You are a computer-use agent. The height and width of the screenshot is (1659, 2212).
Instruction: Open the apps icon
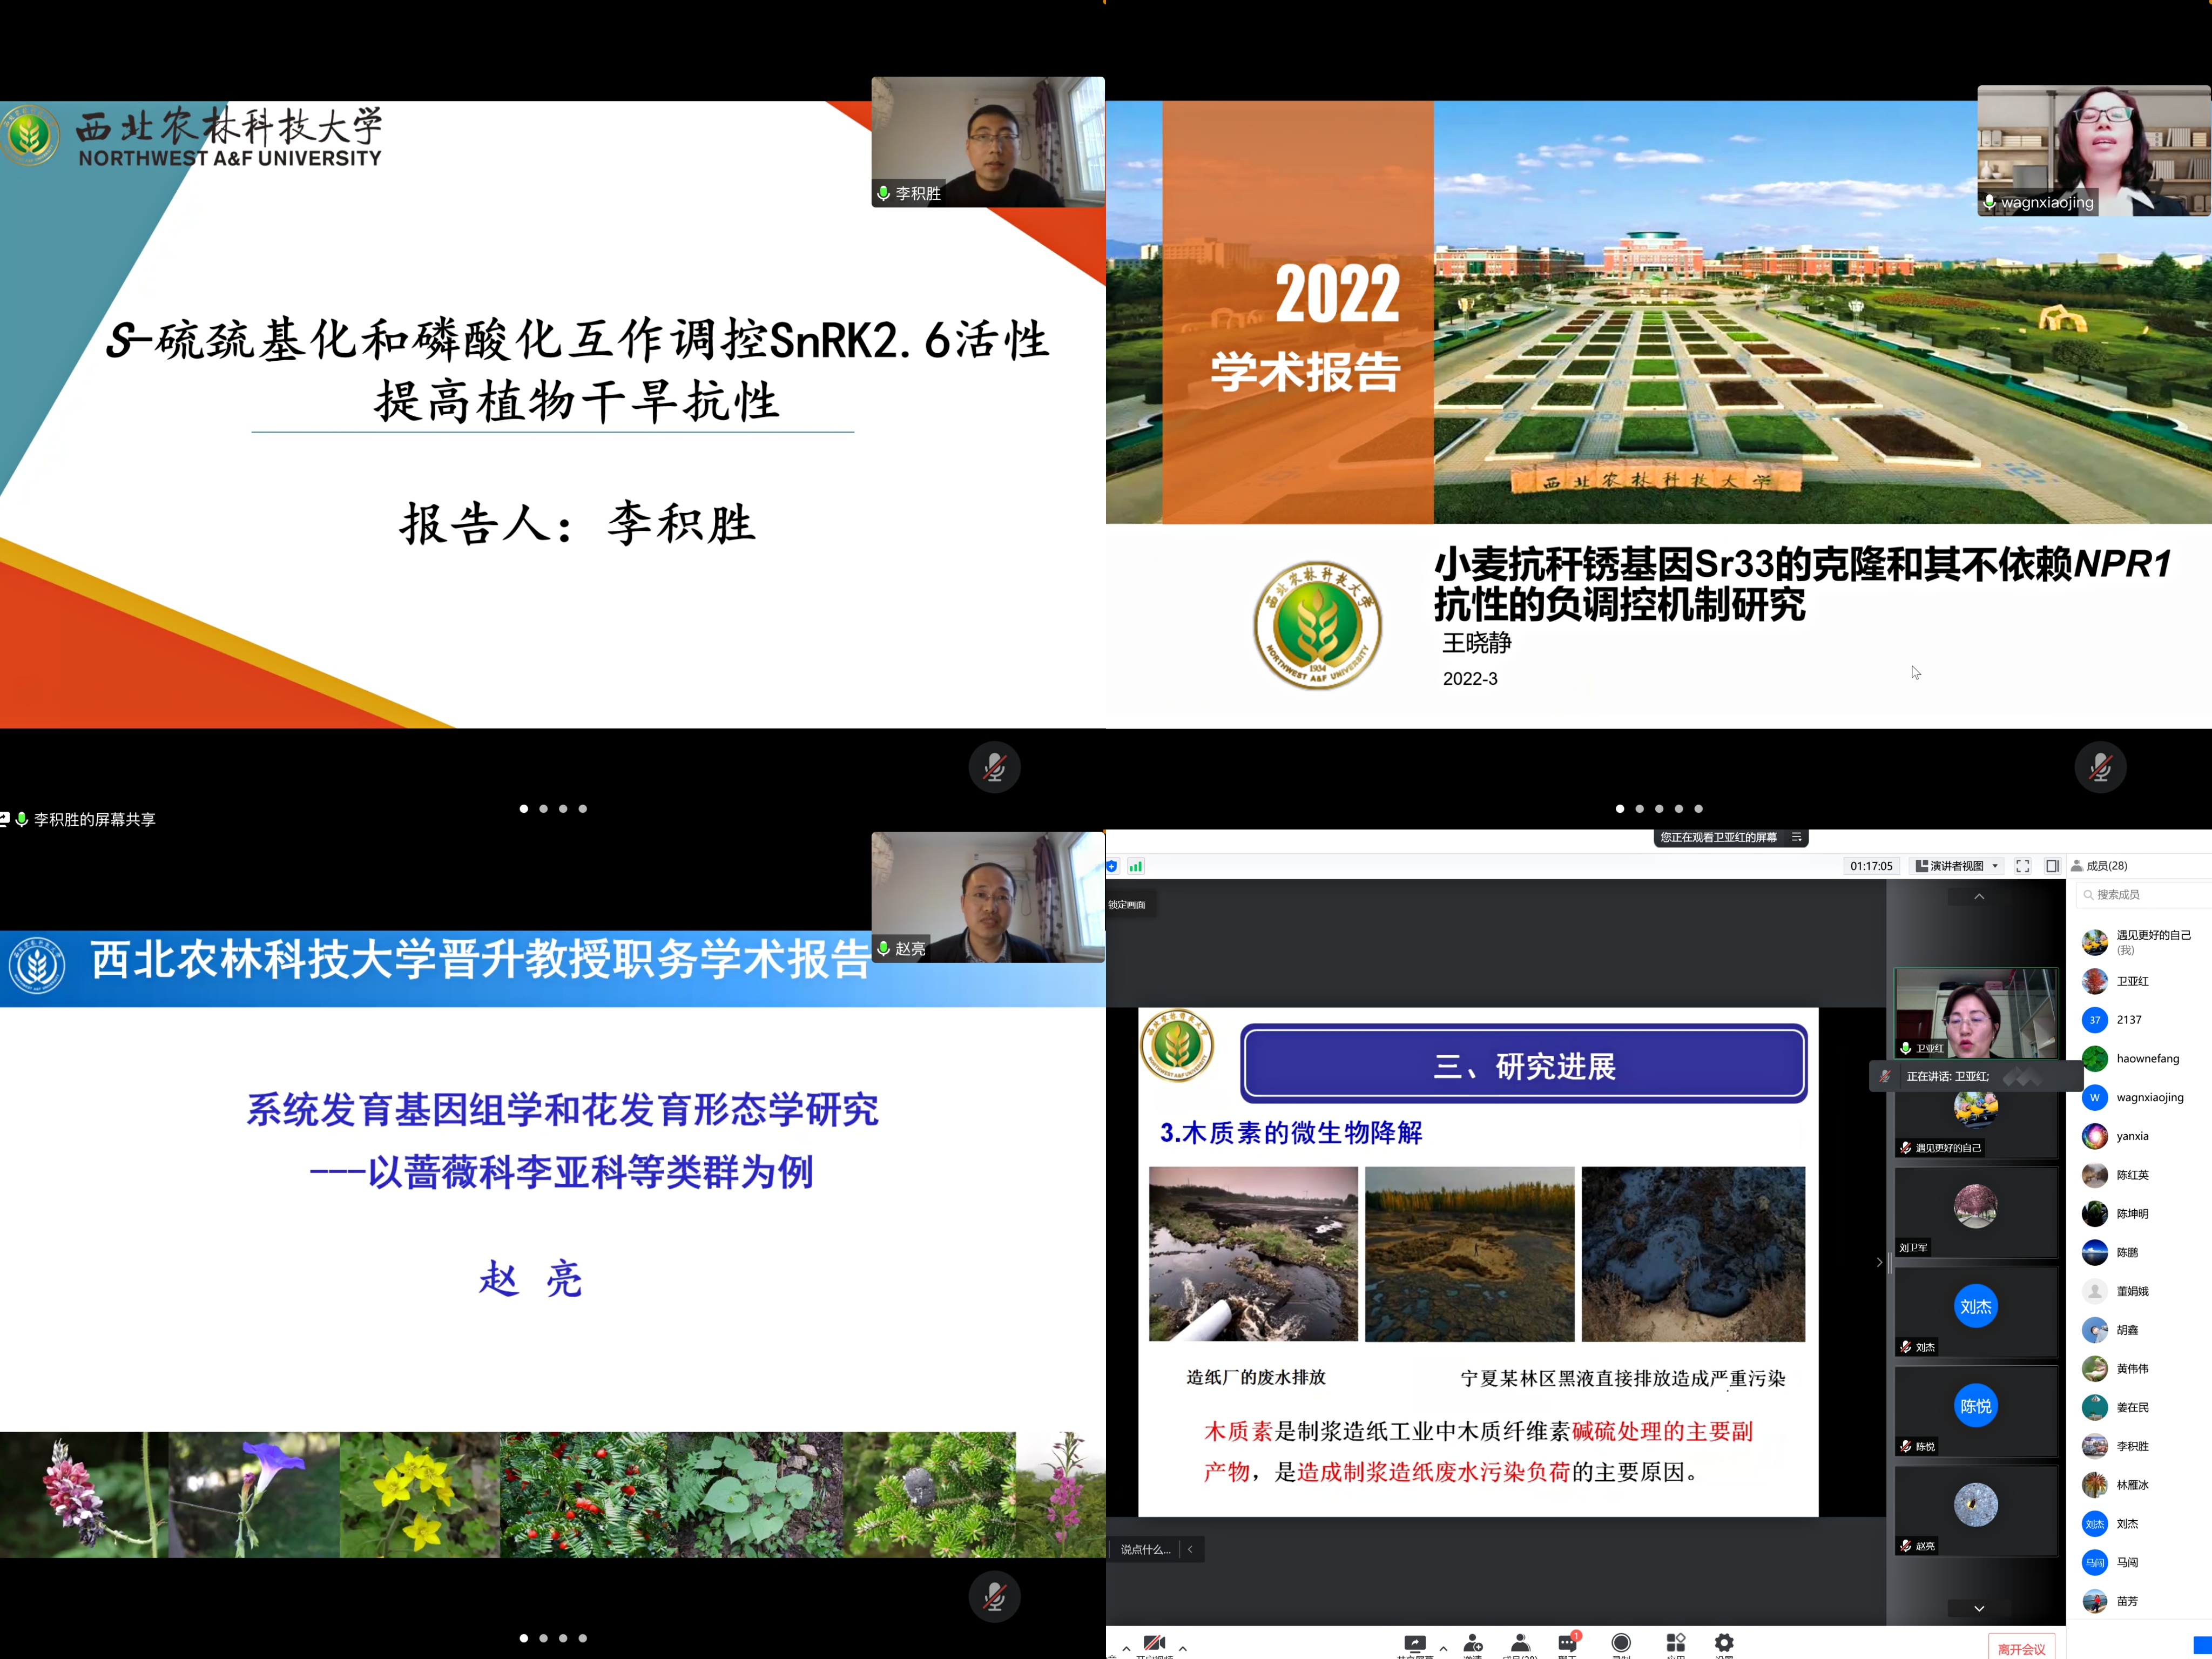1675,1643
